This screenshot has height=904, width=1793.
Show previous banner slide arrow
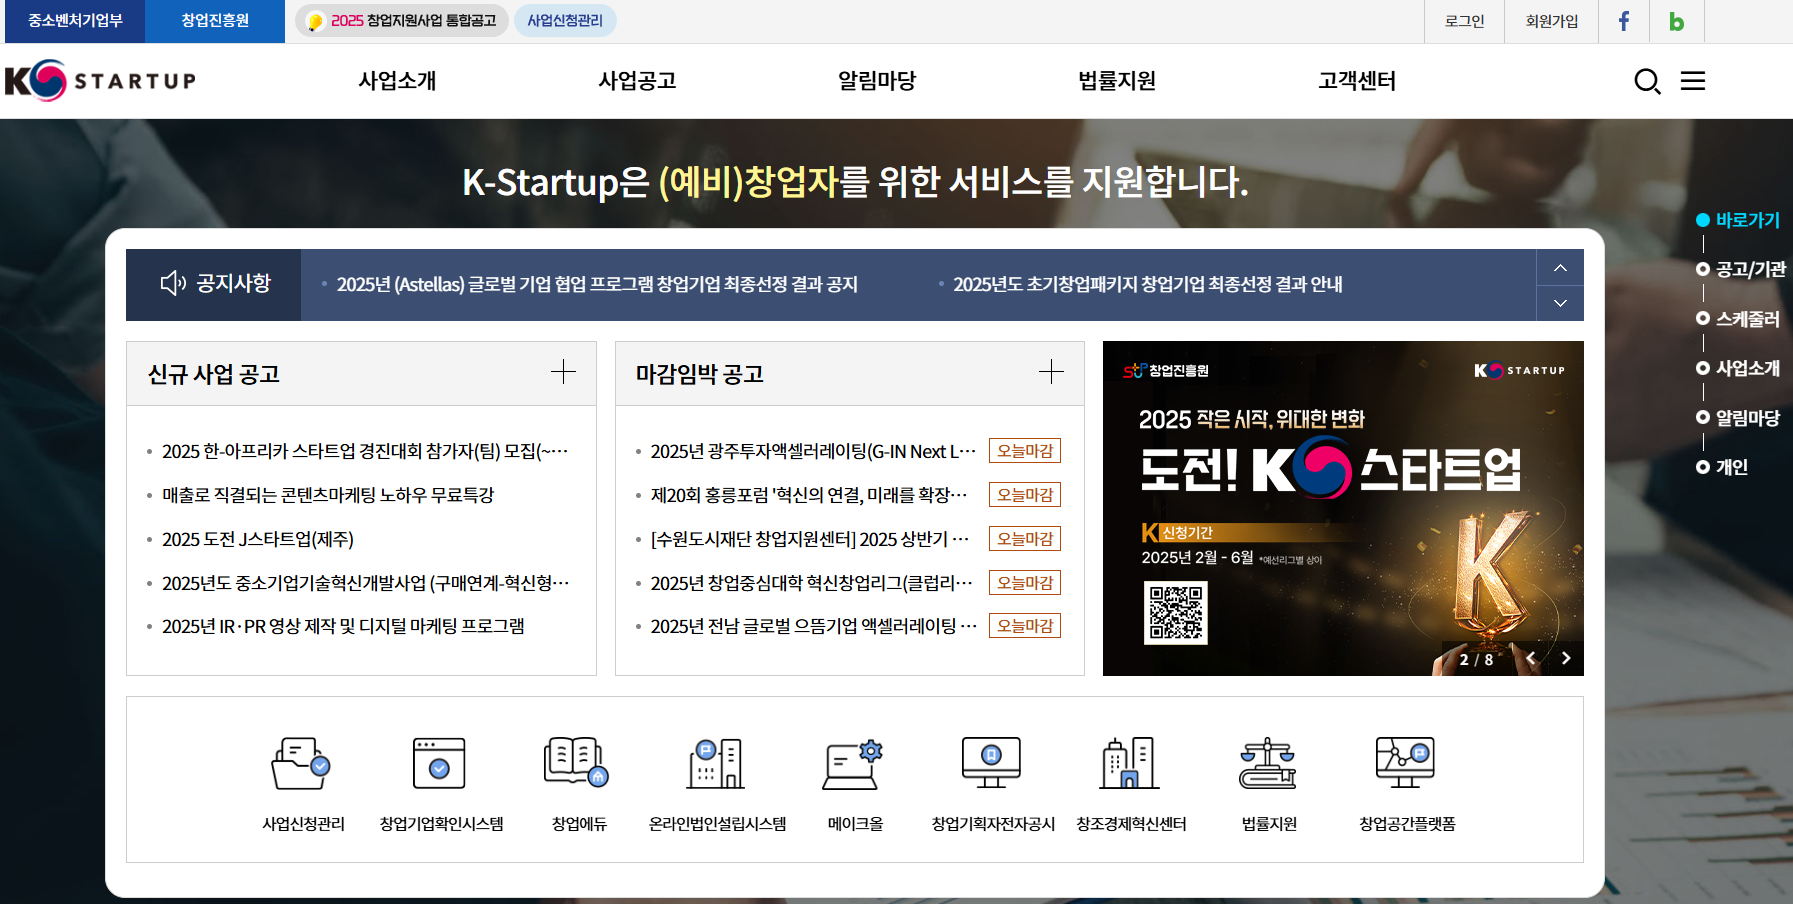1531,658
